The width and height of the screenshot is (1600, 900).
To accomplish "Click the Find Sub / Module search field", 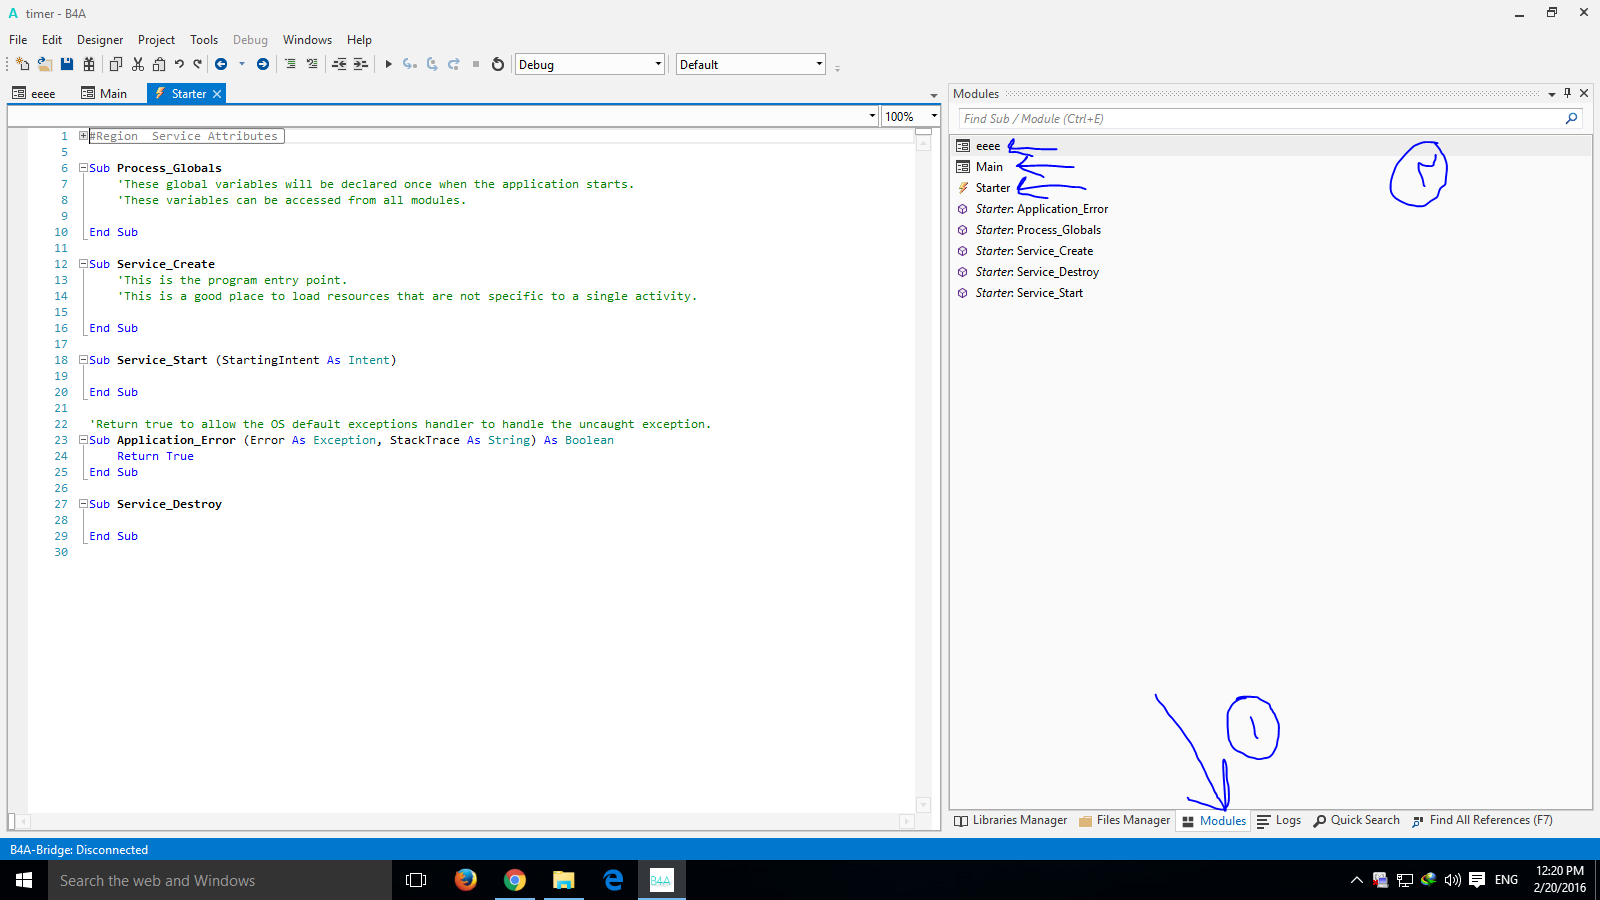I will point(1260,118).
